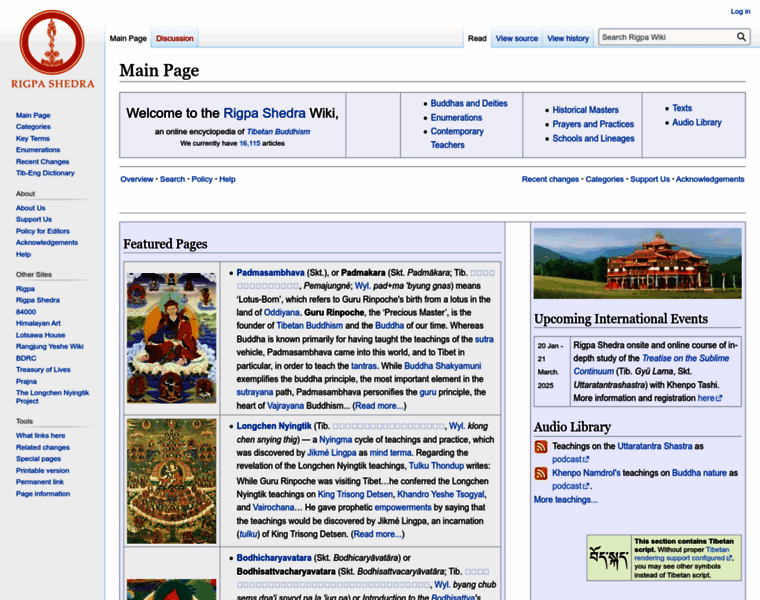Open the external link icon after 'here'
This screenshot has height=600, width=760.
pyautogui.click(x=719, y=398)
